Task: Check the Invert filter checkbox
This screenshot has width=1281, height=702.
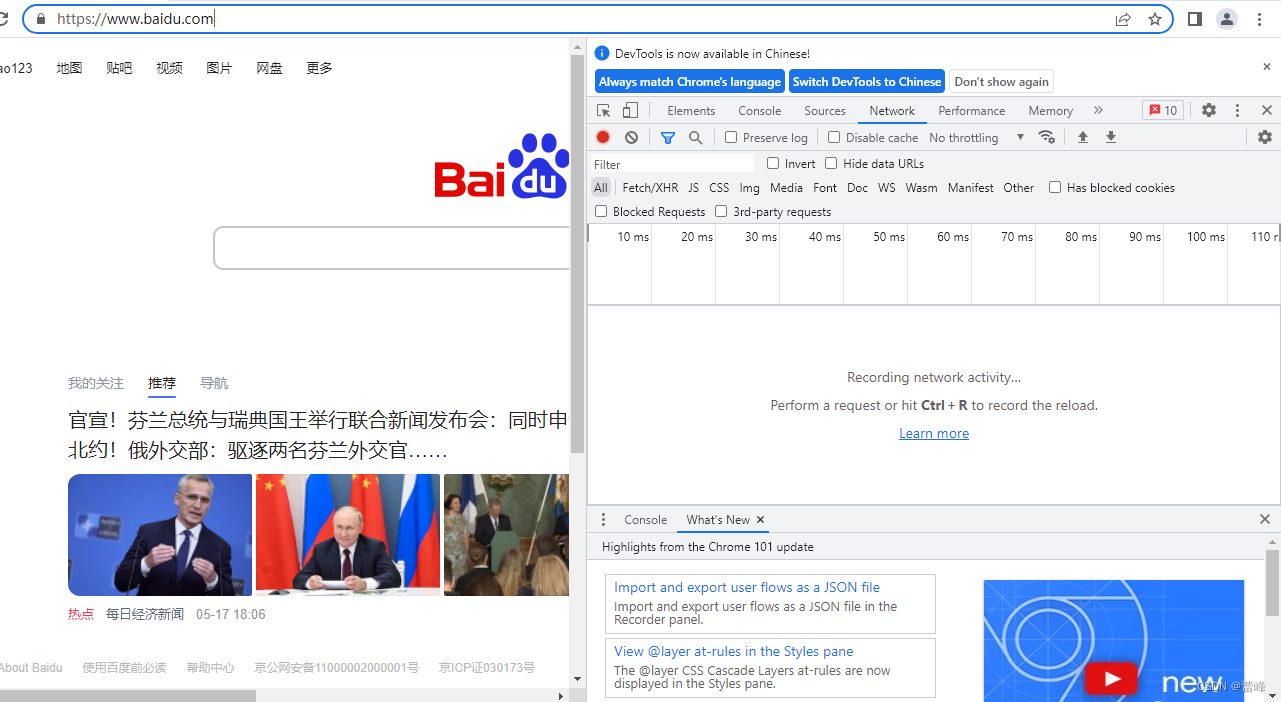Action: (773, 163)
